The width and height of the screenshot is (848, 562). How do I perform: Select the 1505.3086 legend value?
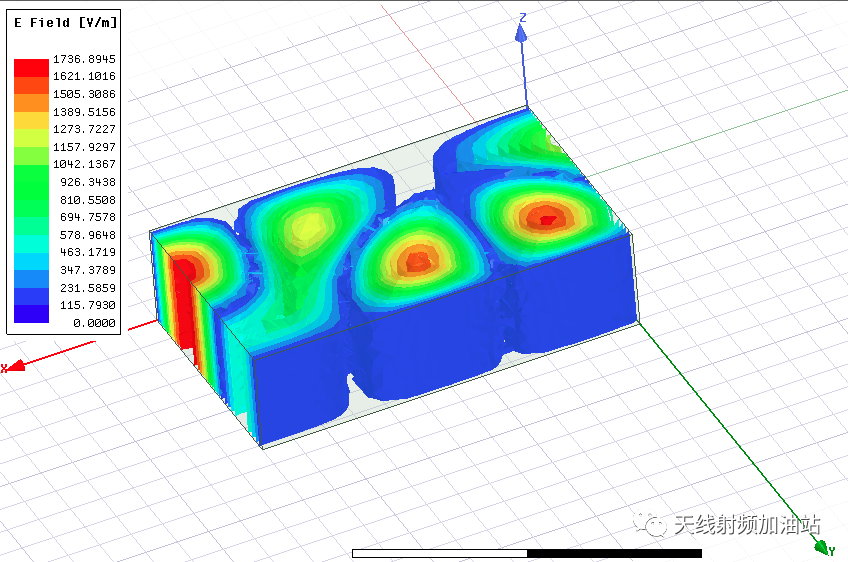[x=84, y=94]
